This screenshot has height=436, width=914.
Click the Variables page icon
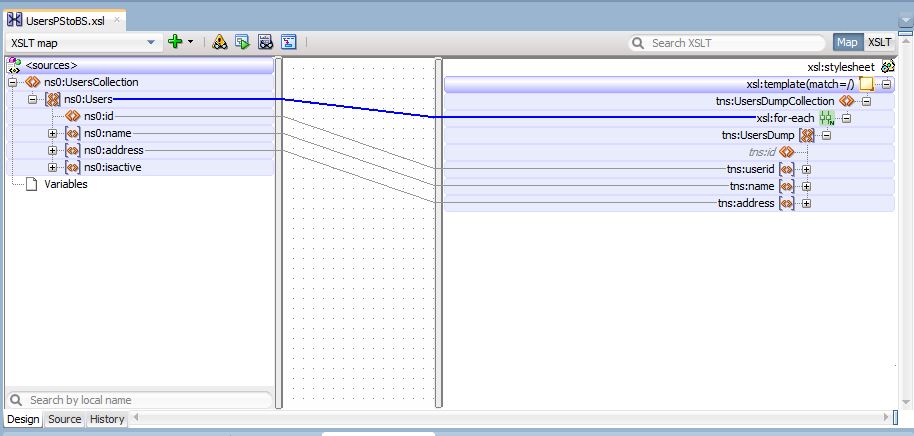point(33,184)
